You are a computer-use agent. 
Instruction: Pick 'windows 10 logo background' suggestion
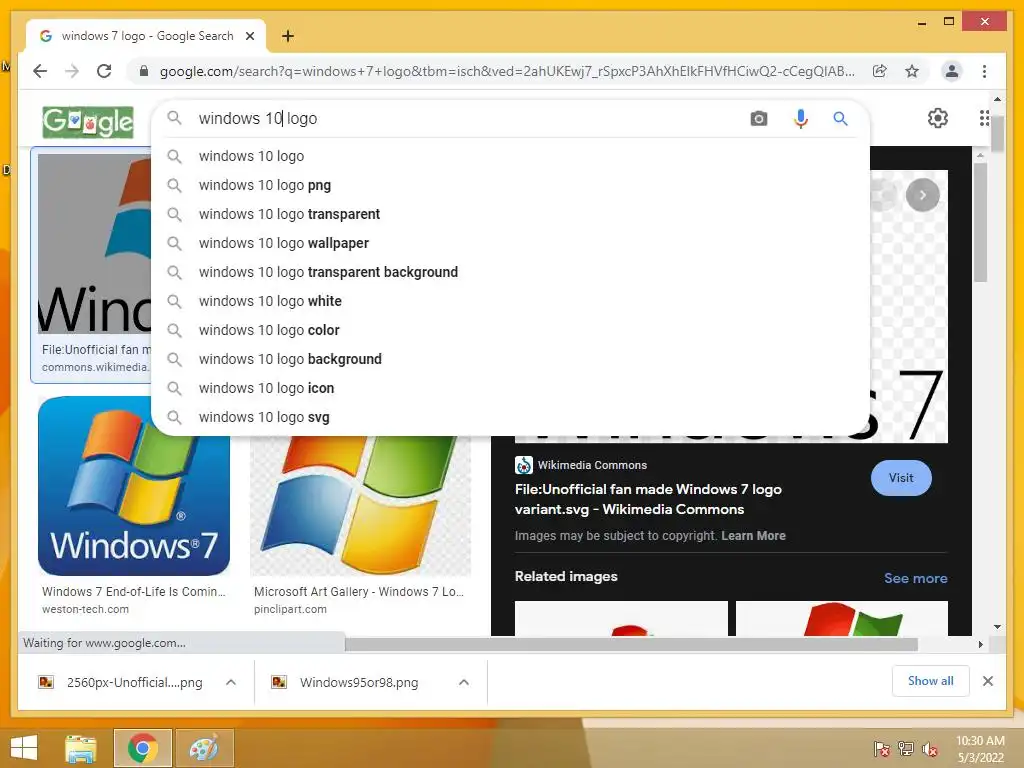[x=510, y=359]
